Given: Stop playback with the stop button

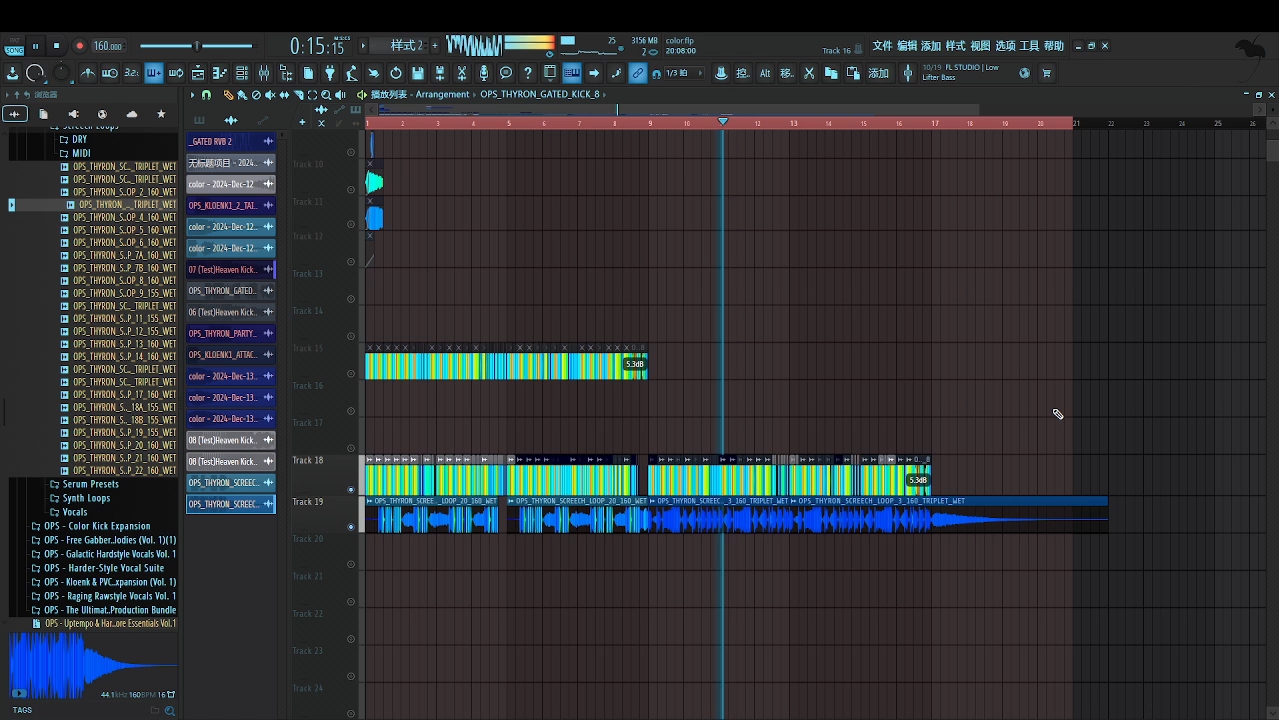Looking at the screenshot, I should 56,46.
